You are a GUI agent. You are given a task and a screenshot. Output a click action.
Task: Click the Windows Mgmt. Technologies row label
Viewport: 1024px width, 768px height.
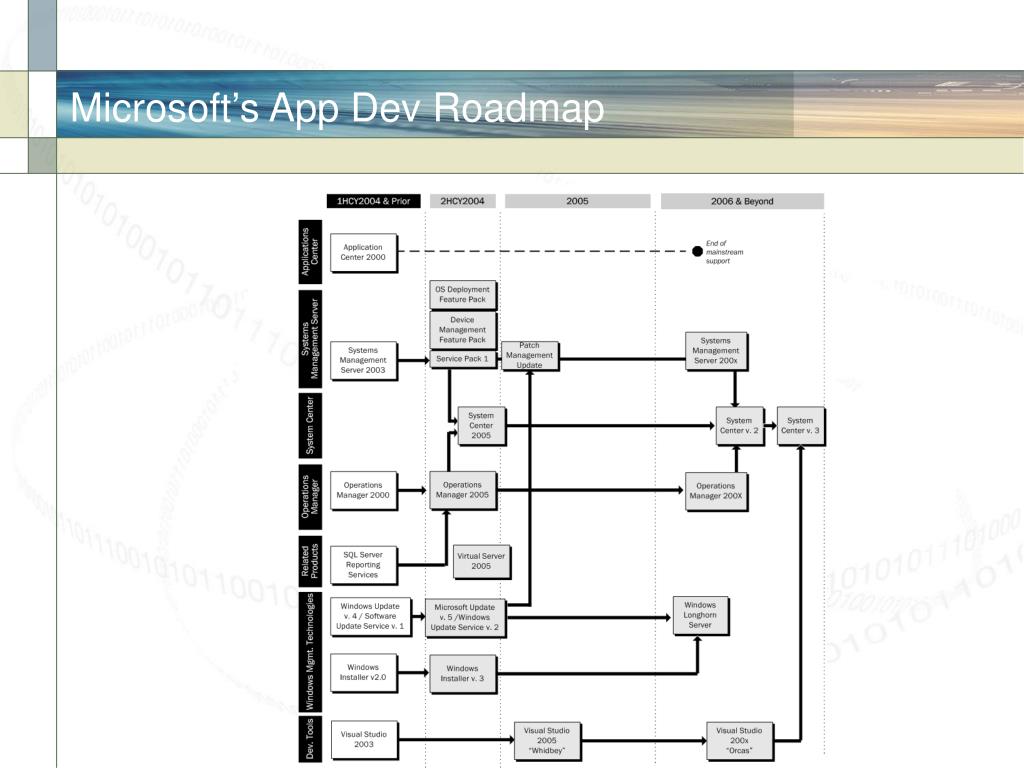310,652
